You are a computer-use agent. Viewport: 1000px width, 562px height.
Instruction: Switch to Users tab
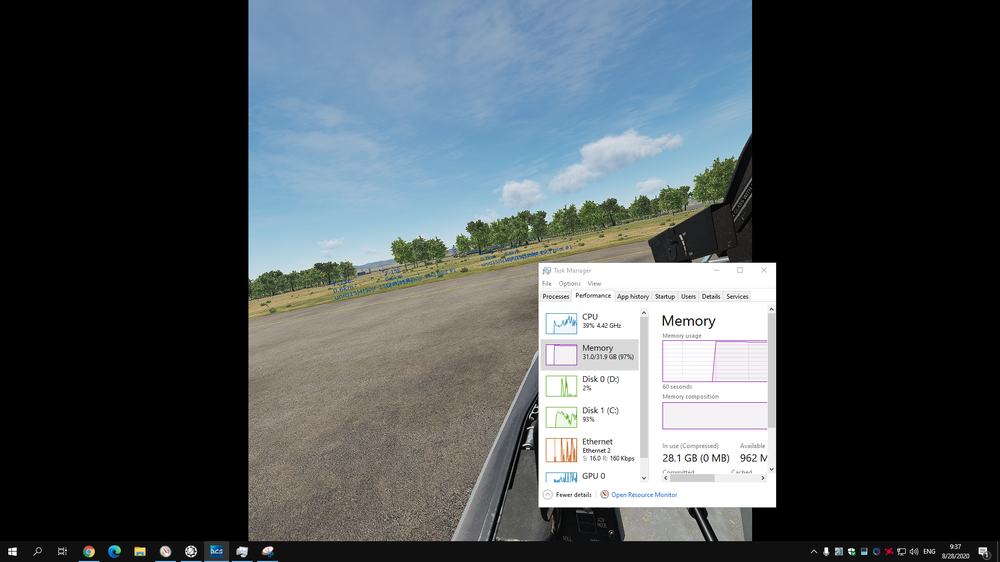688,297
